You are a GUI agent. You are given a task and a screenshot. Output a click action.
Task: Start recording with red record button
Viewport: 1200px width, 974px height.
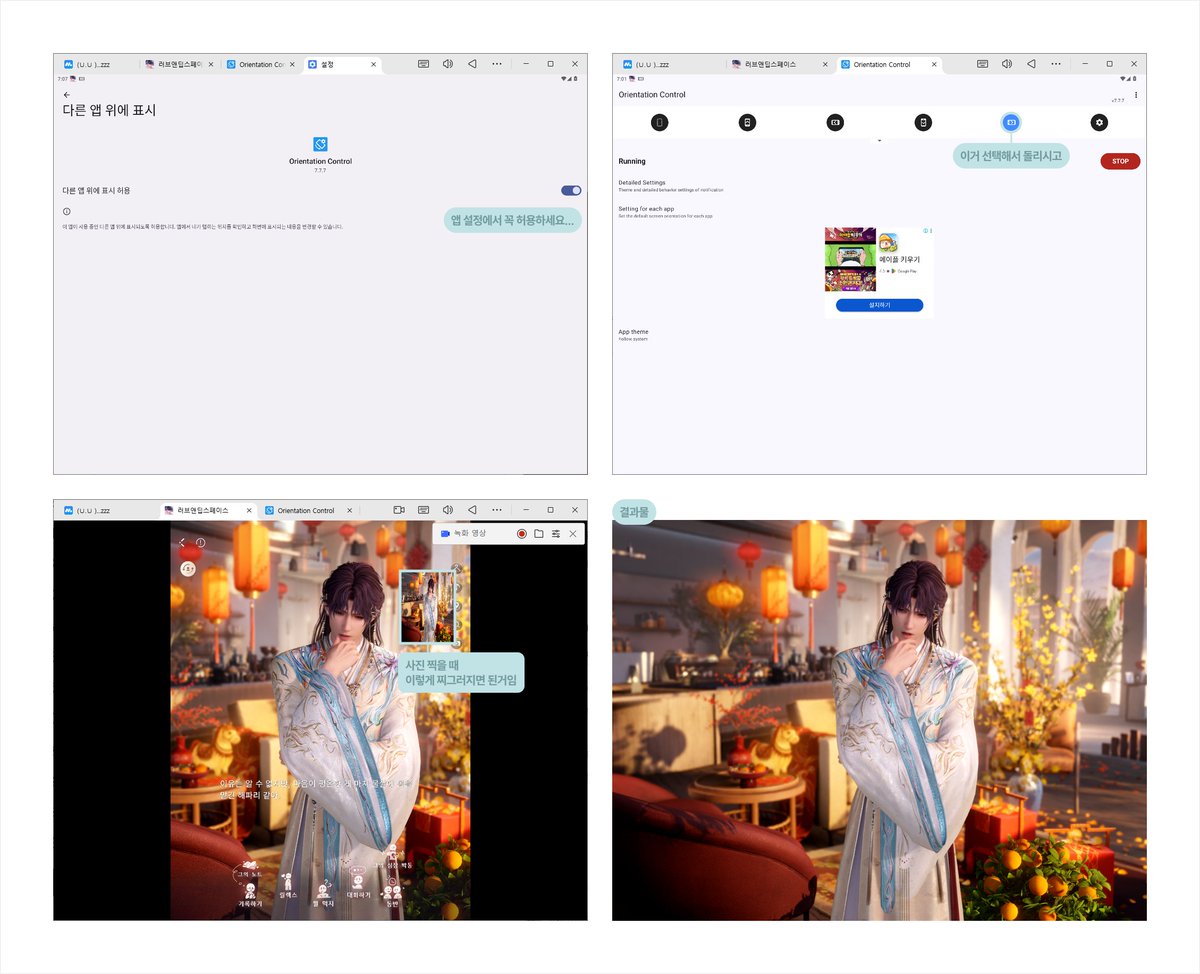click(522, 534)
